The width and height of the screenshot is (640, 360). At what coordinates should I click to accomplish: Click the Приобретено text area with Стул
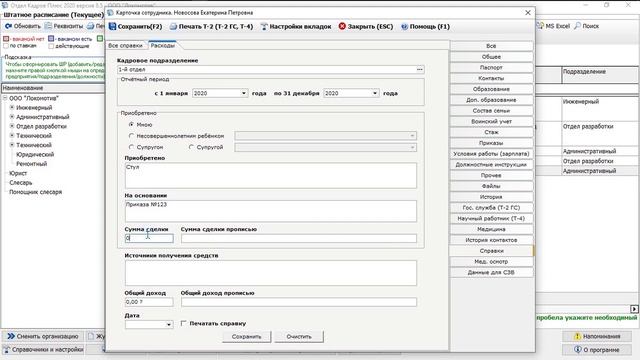(271, 176)
